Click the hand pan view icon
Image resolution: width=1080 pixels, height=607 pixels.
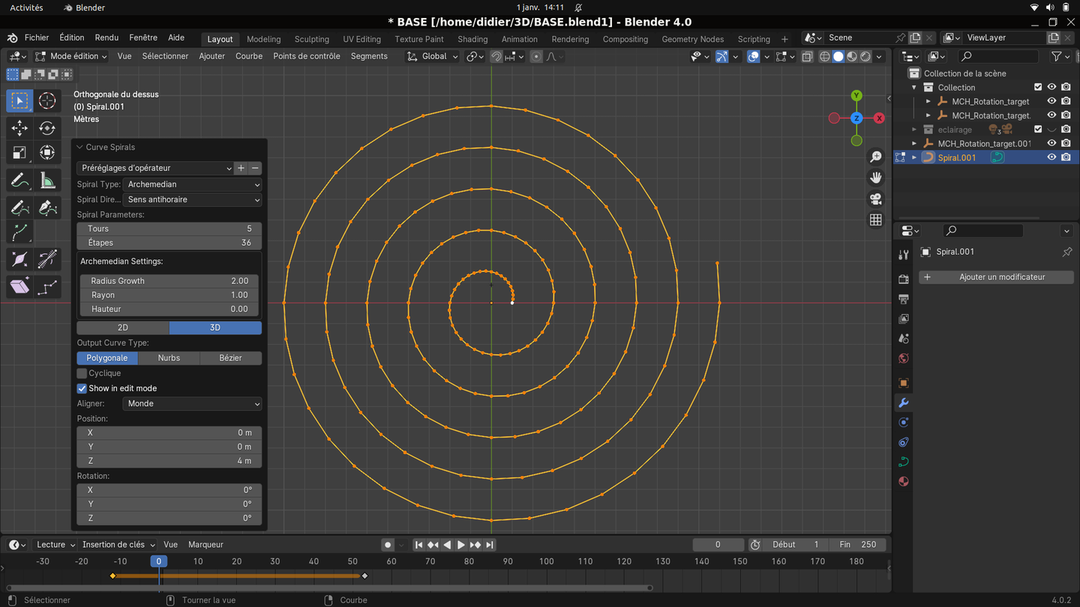tap(875, 178)
